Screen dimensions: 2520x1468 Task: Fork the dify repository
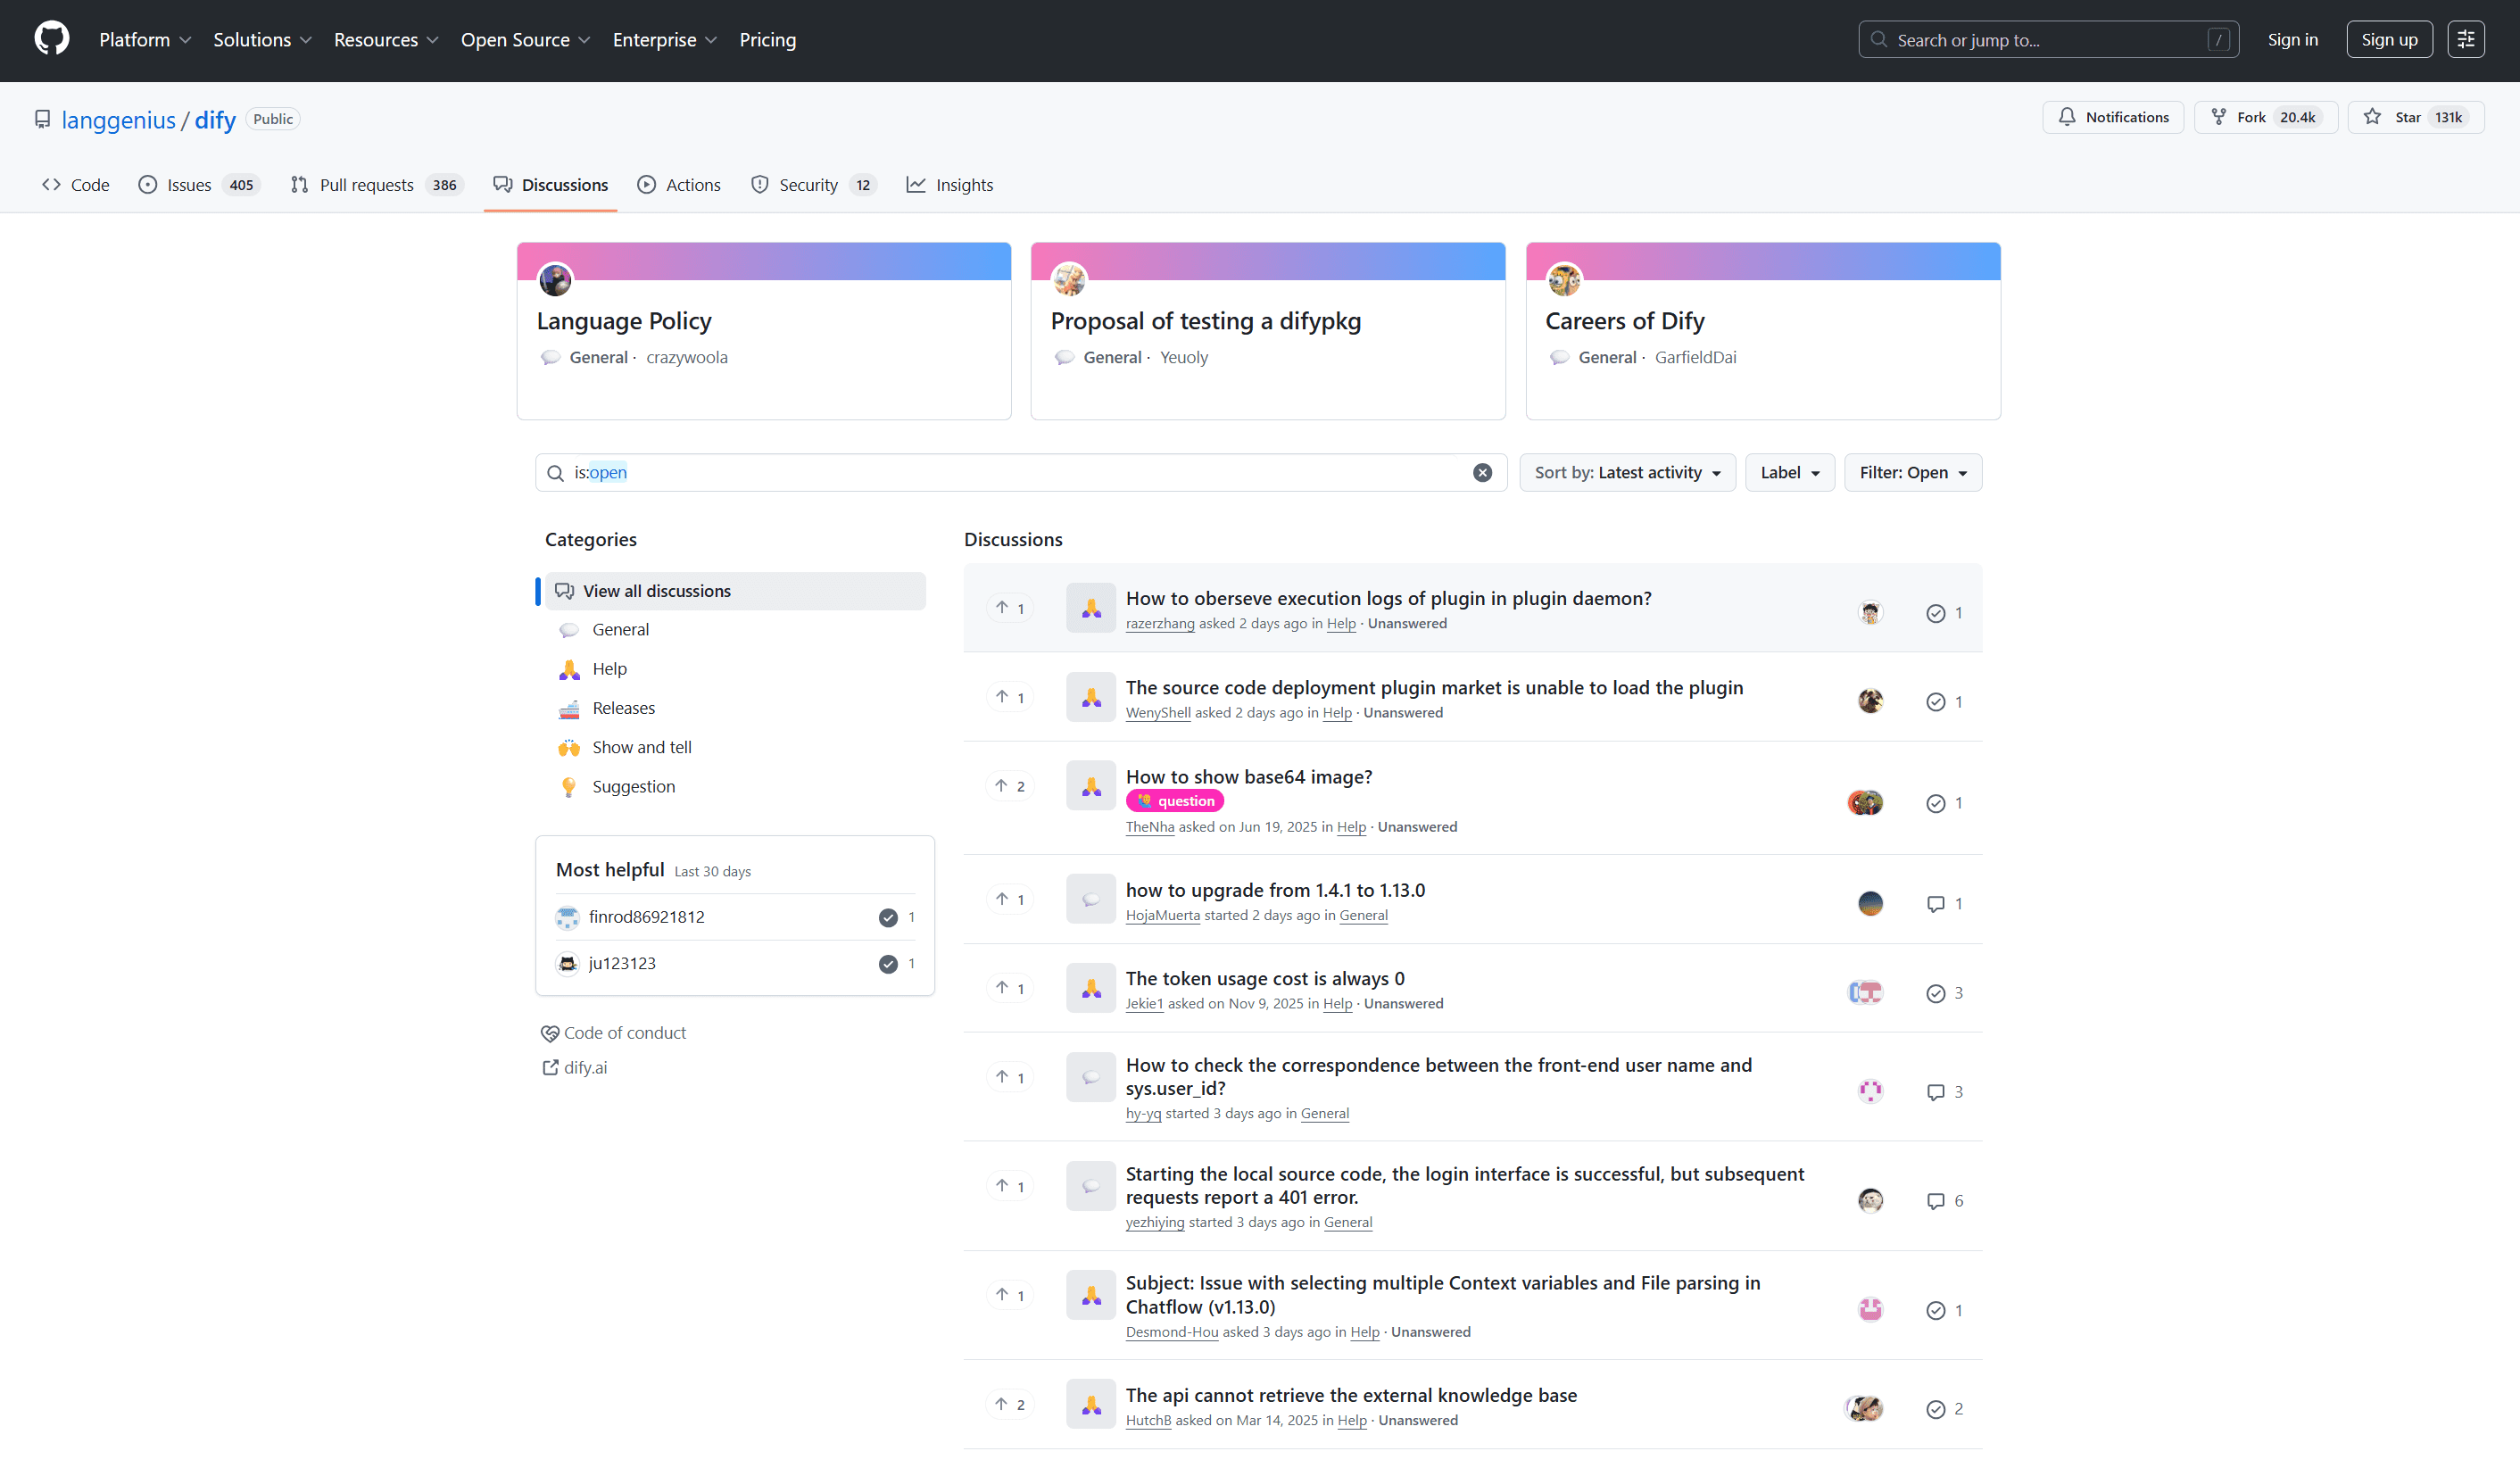2265,117
